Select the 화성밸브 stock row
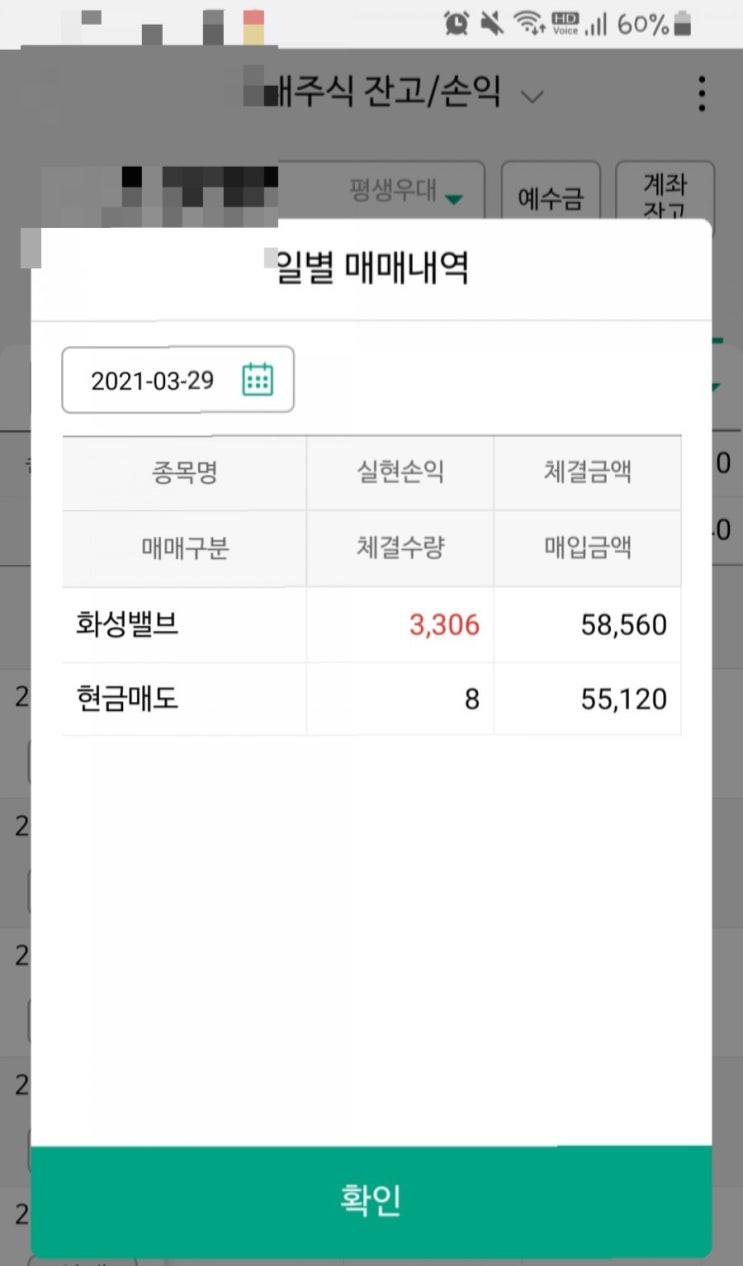The image size is (743, 1266). click(371, 626)
